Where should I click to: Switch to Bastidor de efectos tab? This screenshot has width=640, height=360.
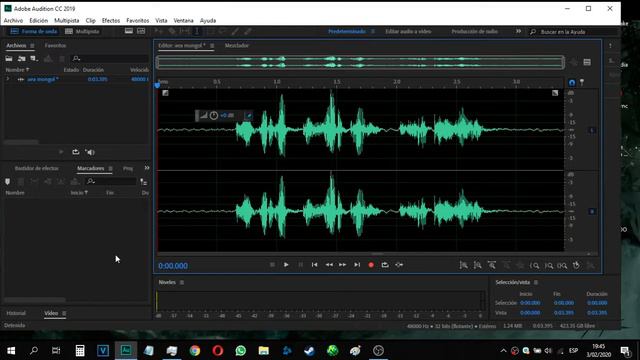[37, 168]
